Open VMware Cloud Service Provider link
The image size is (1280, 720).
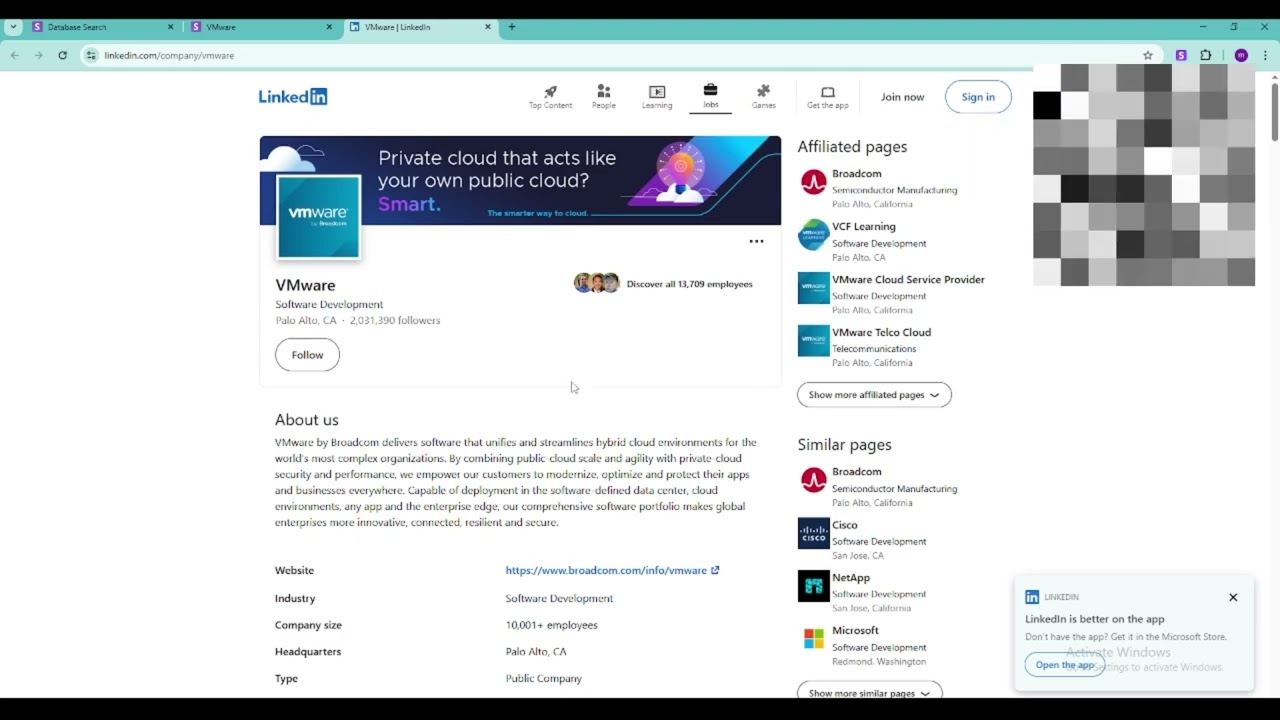point(908,280)
